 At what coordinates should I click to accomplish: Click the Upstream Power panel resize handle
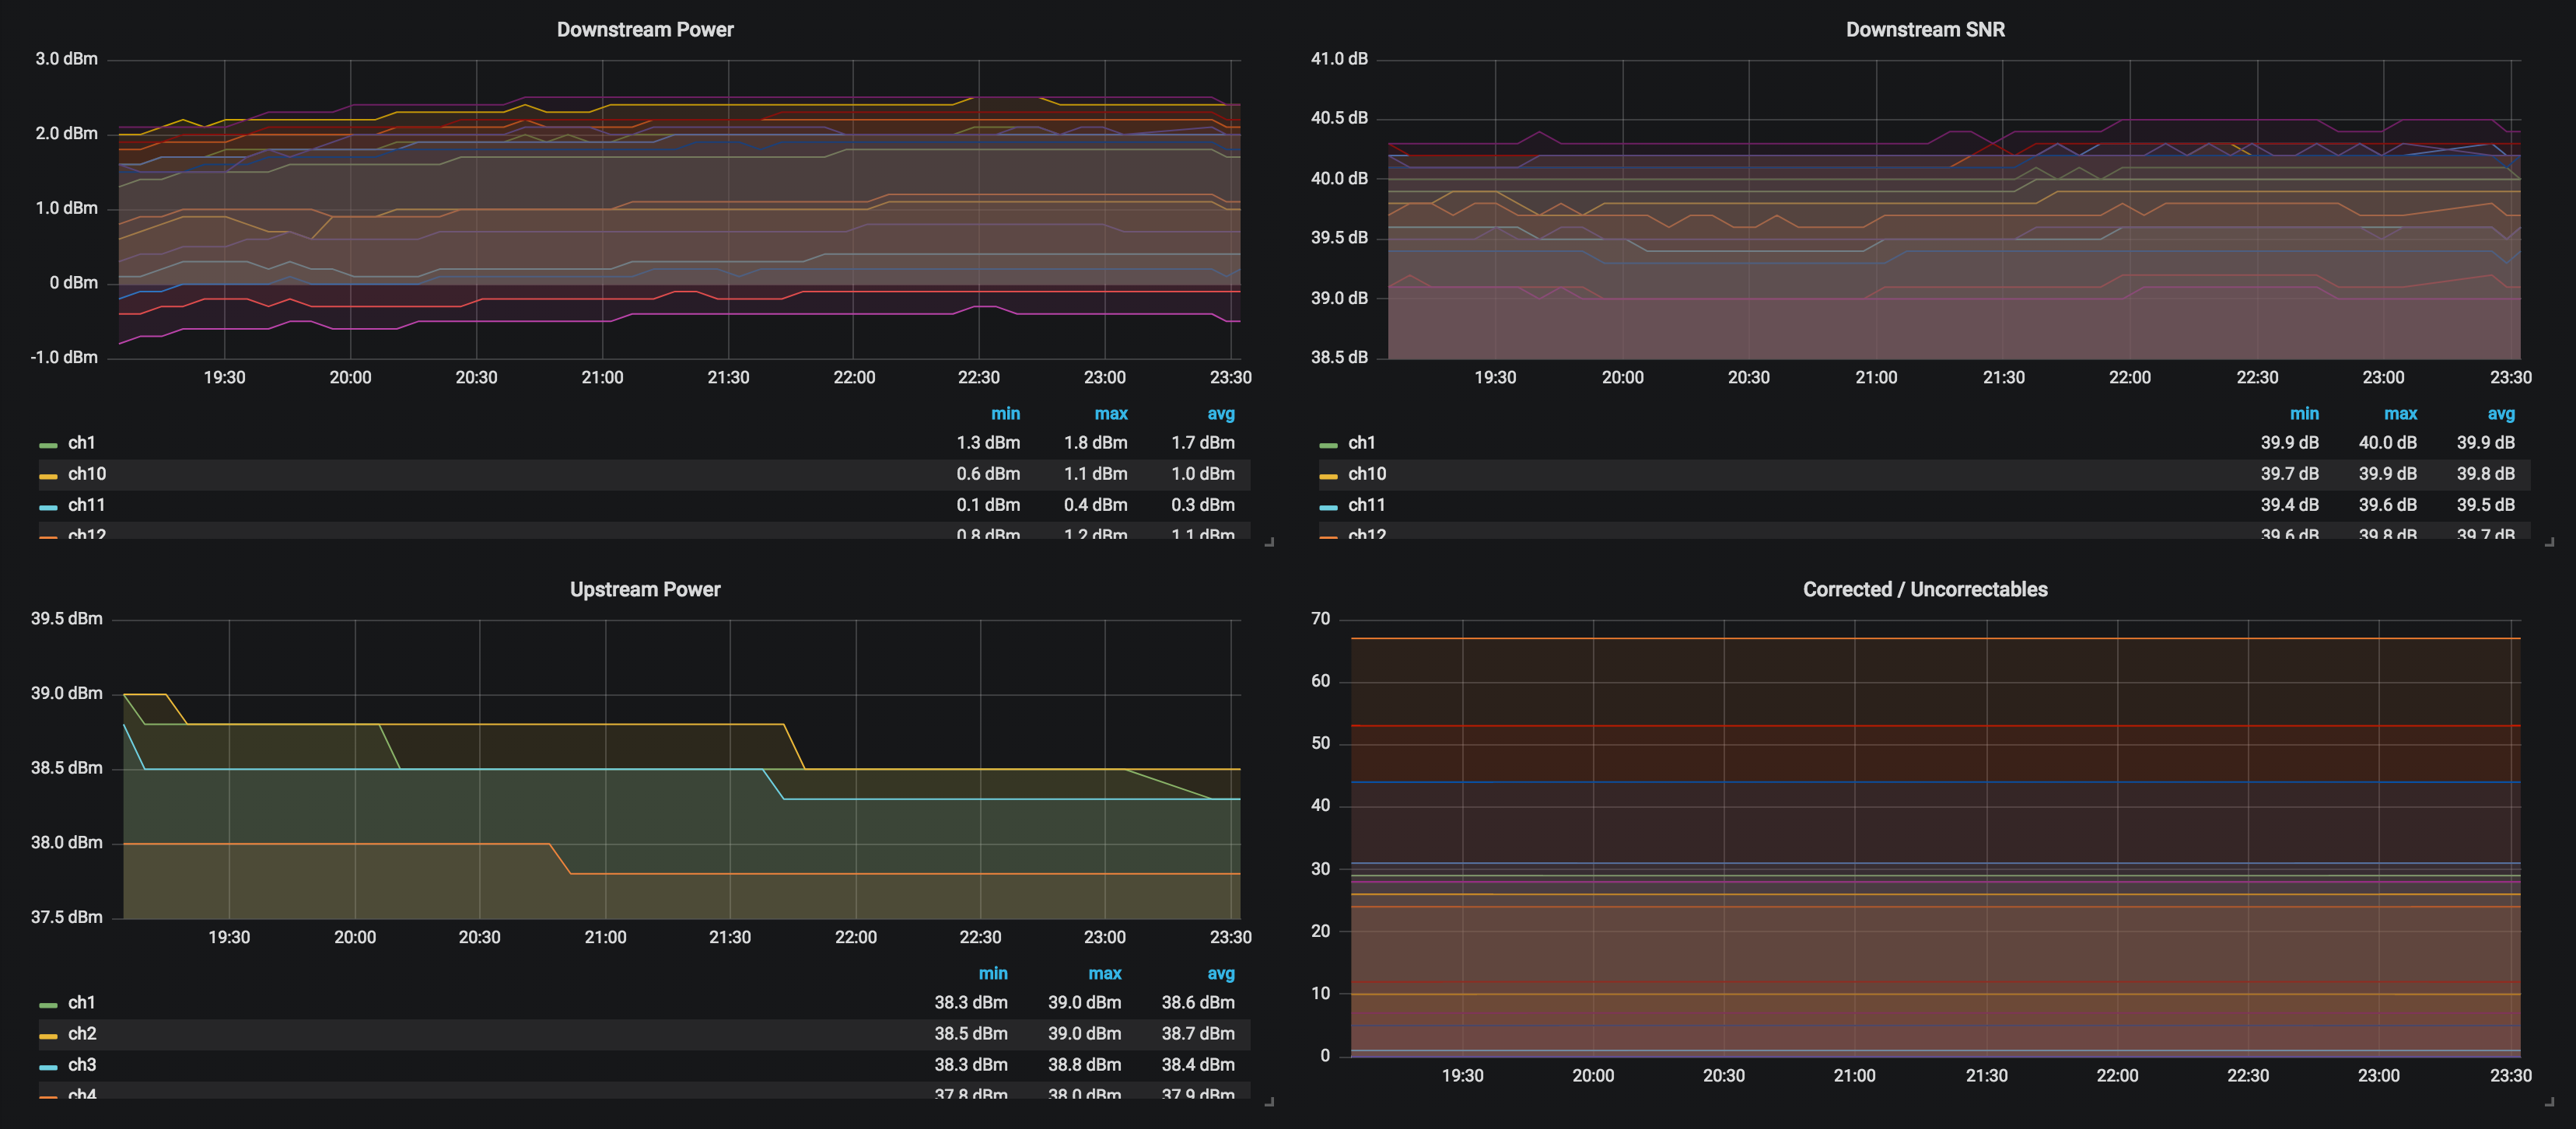click(x=1269, y=1102)
